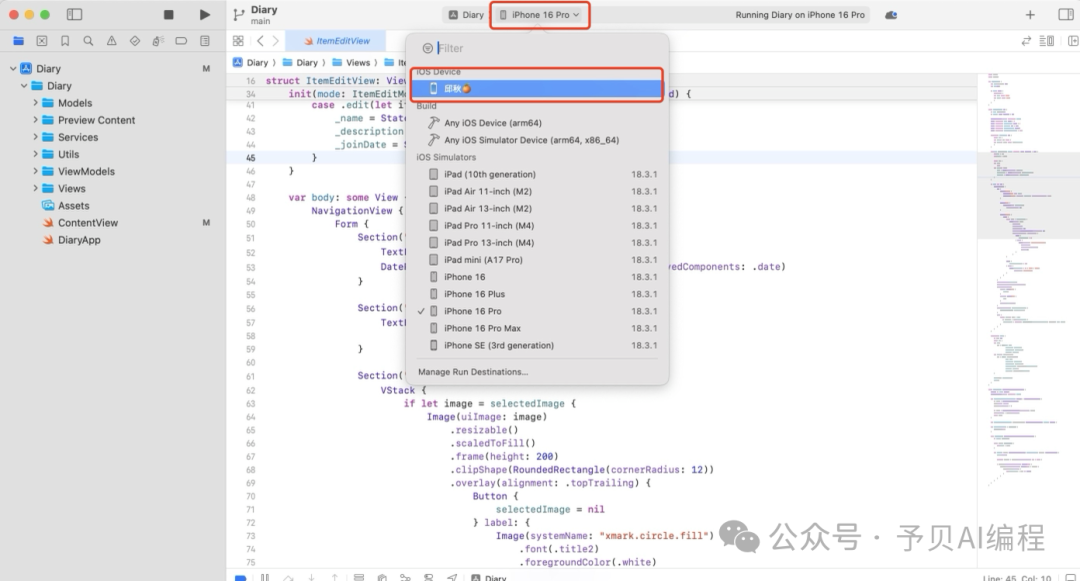Select iPad Air 13-inch (M2) simulator

(x=537, y=209)
